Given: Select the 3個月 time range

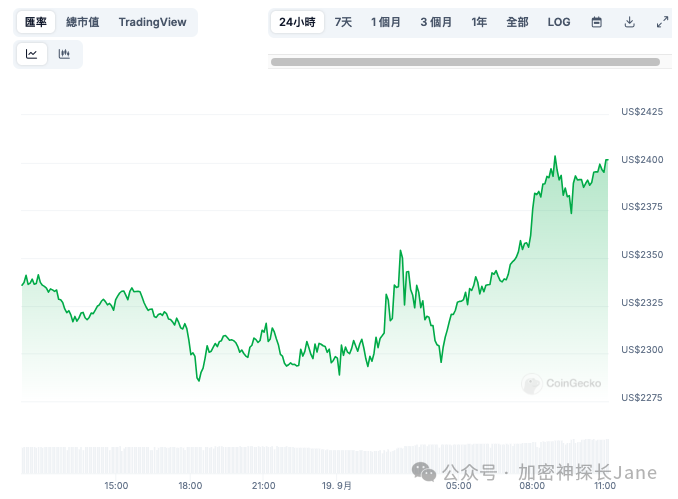Looking at the screenshot, I should [x=436, y=22].
